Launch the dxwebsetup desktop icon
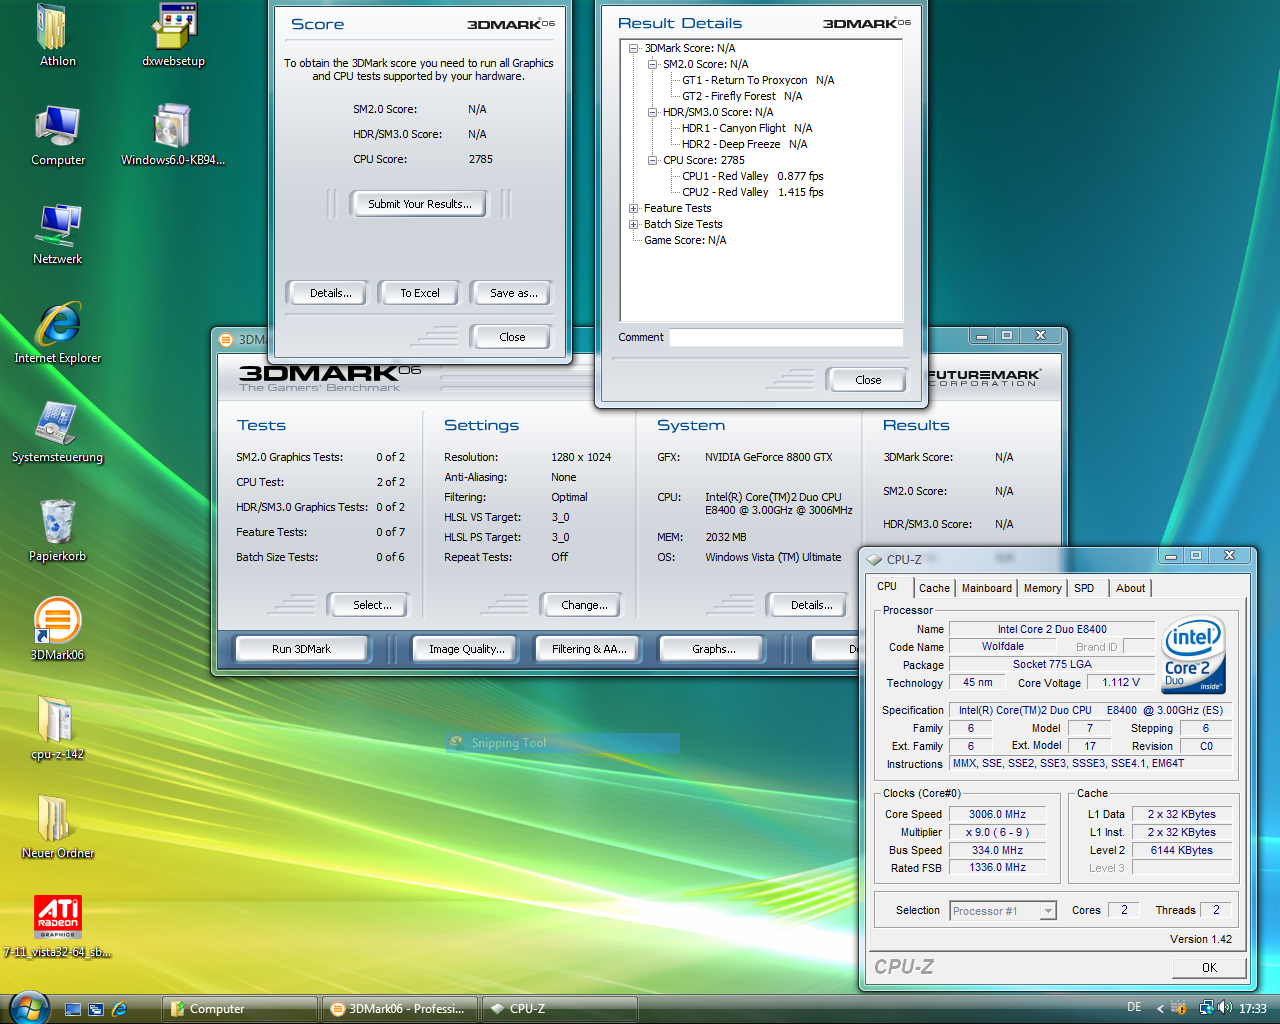The height and width of the screenshot is (1024, 1280). point(174,35)
